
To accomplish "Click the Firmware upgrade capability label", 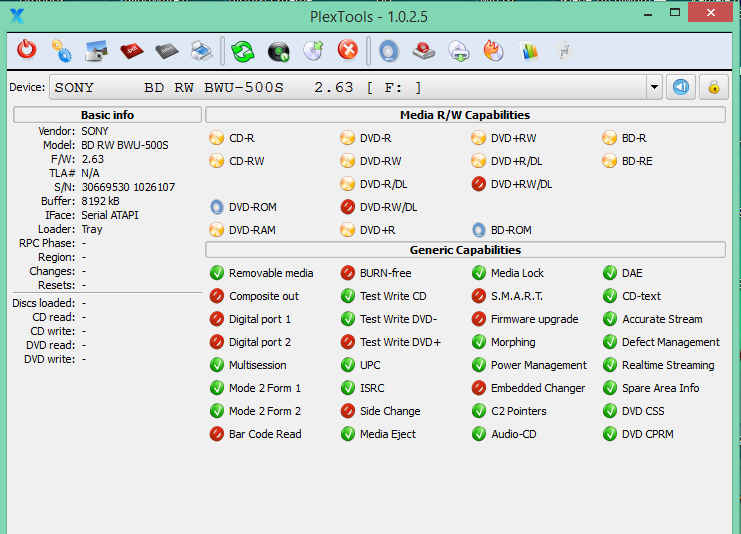I will 534,319.
